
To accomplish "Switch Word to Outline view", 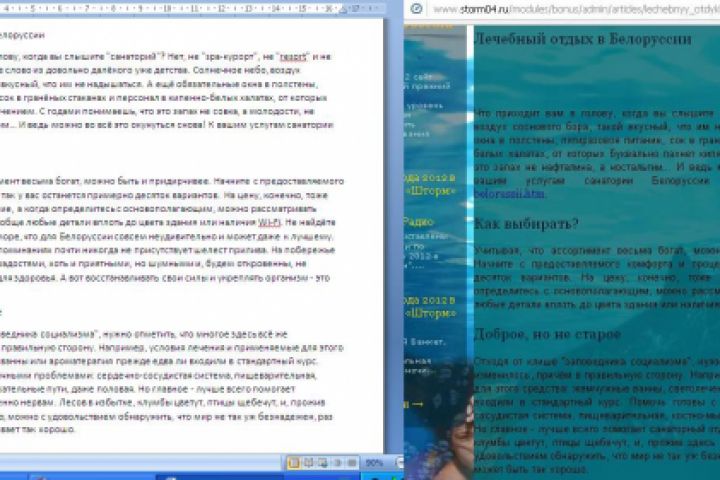I will [338, 463].
